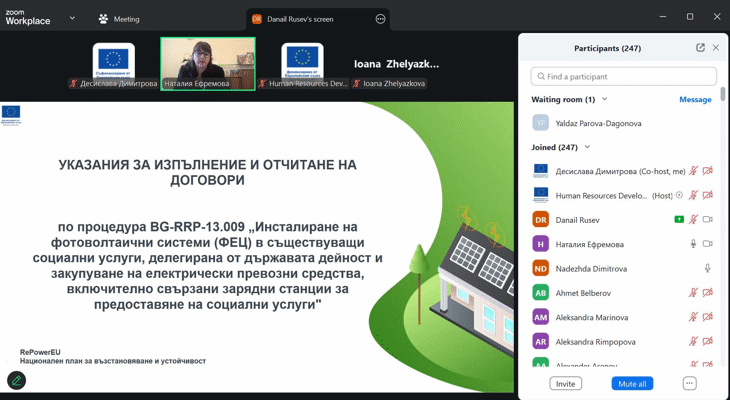Click Aleksandra Marinova muted microphone icon

click(x=693, y=317)
